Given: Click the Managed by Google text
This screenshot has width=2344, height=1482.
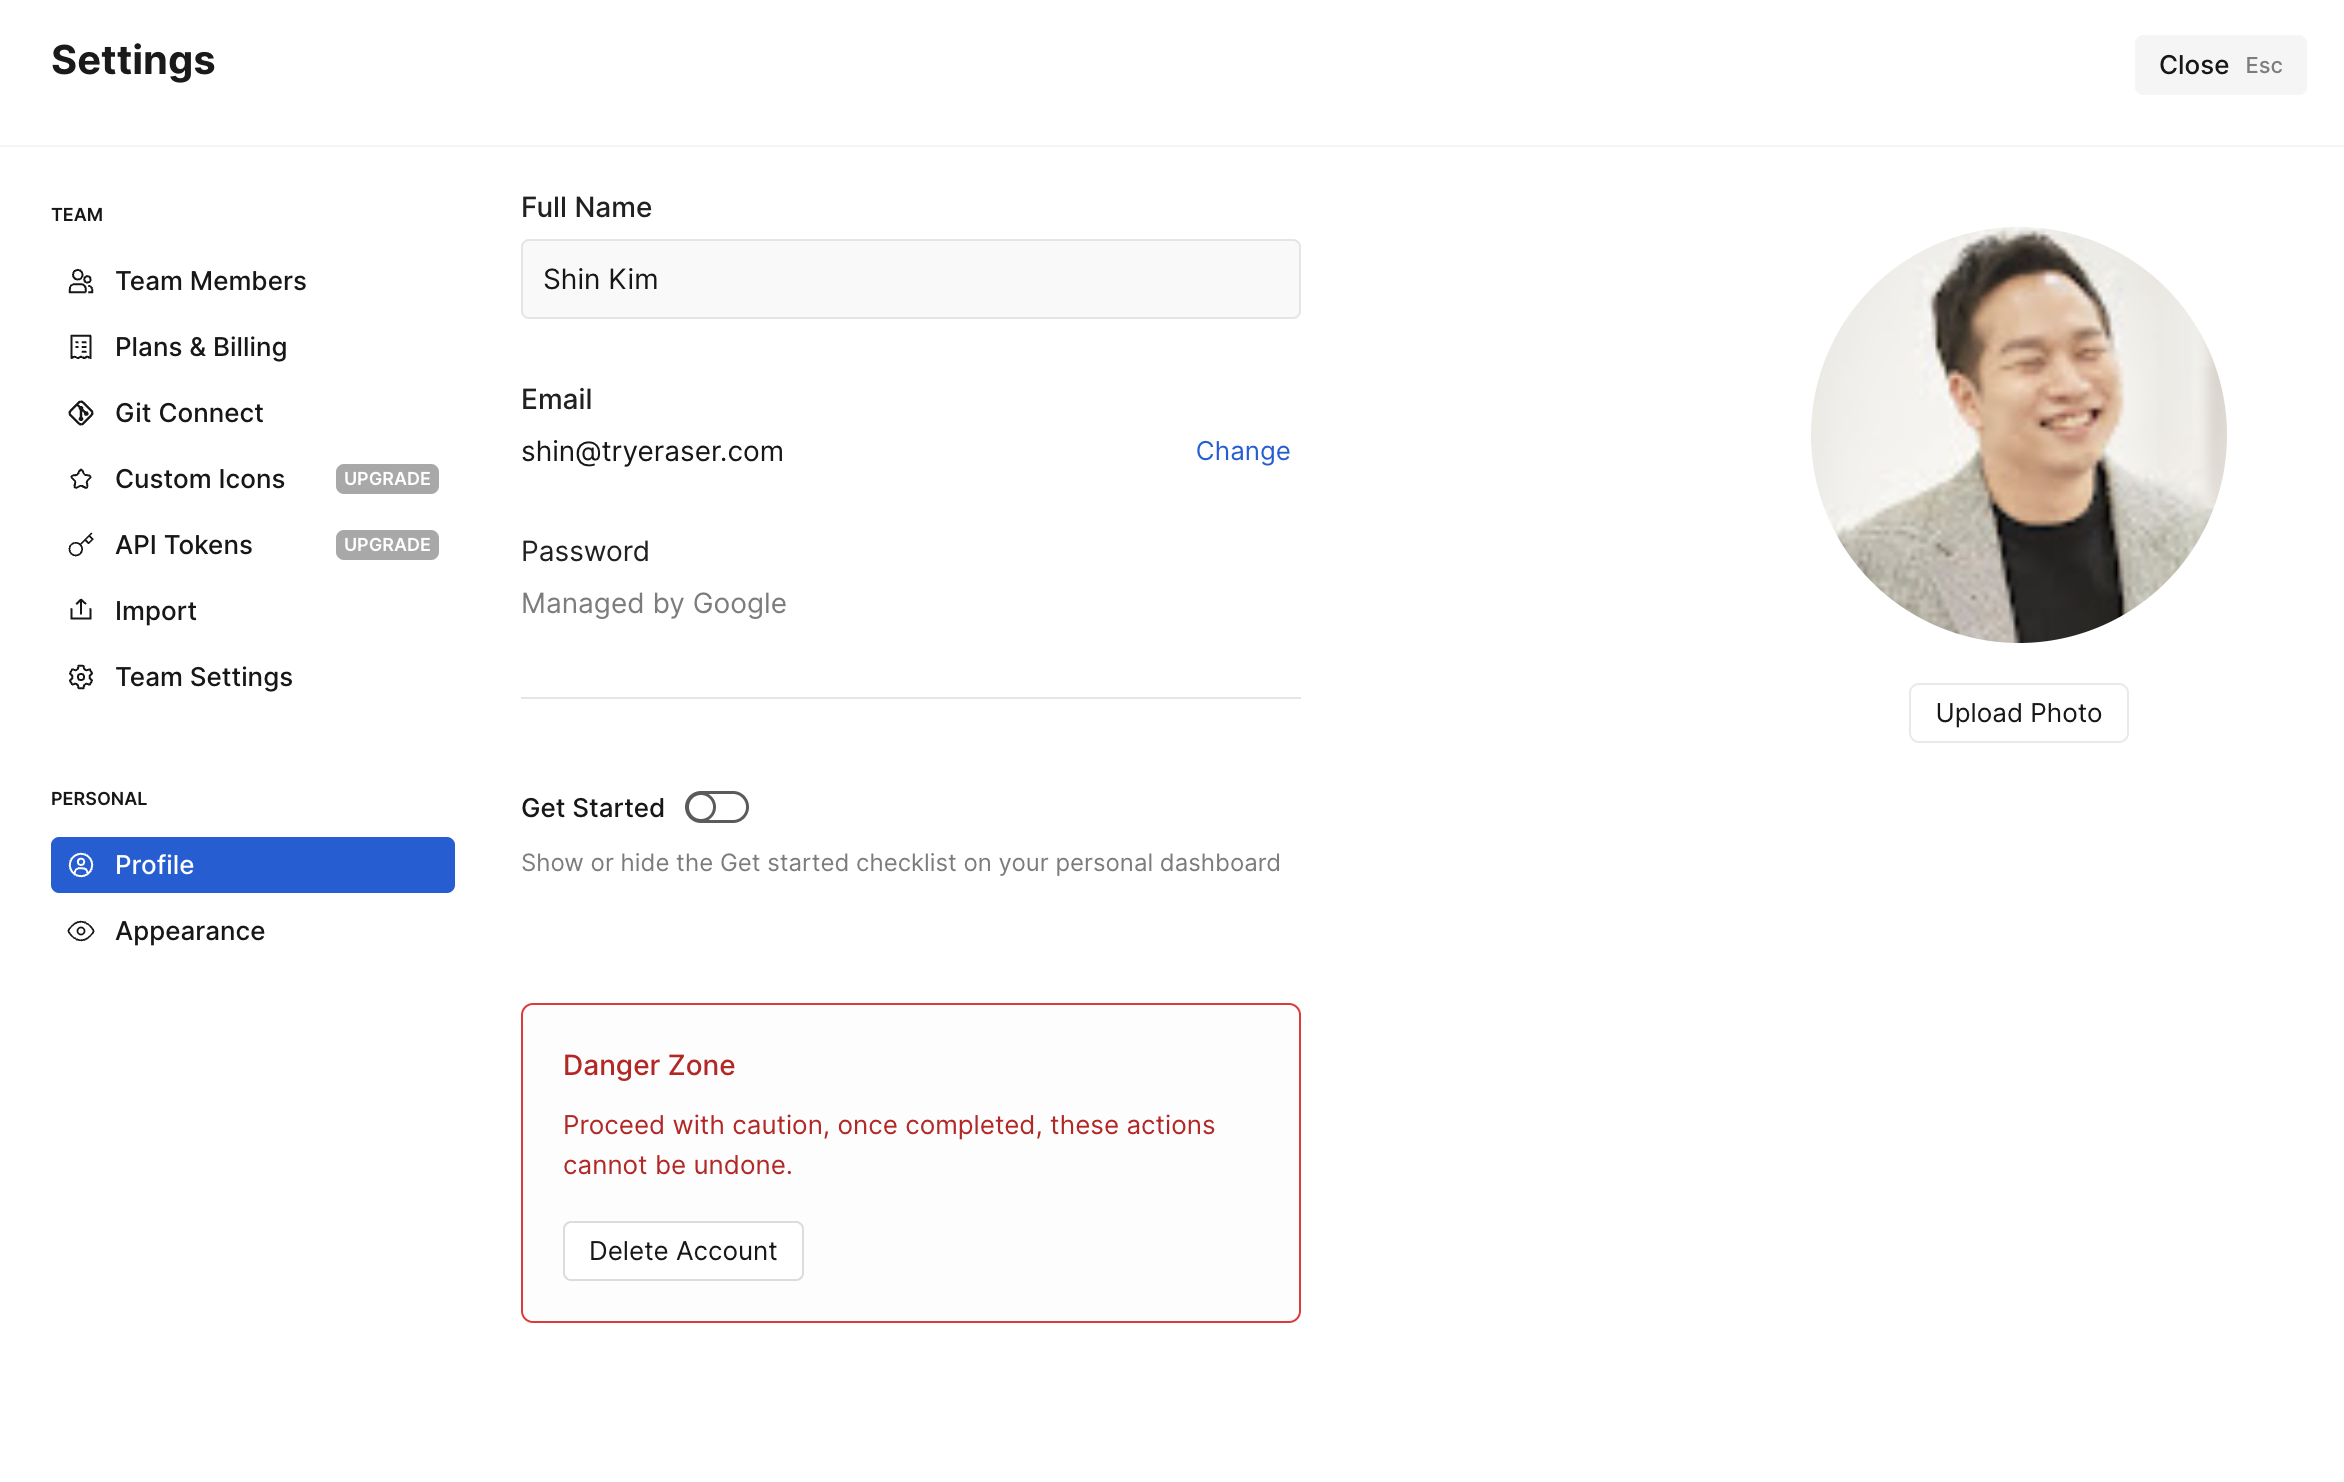Looking at the screenshot, I should tap(654, 603).
